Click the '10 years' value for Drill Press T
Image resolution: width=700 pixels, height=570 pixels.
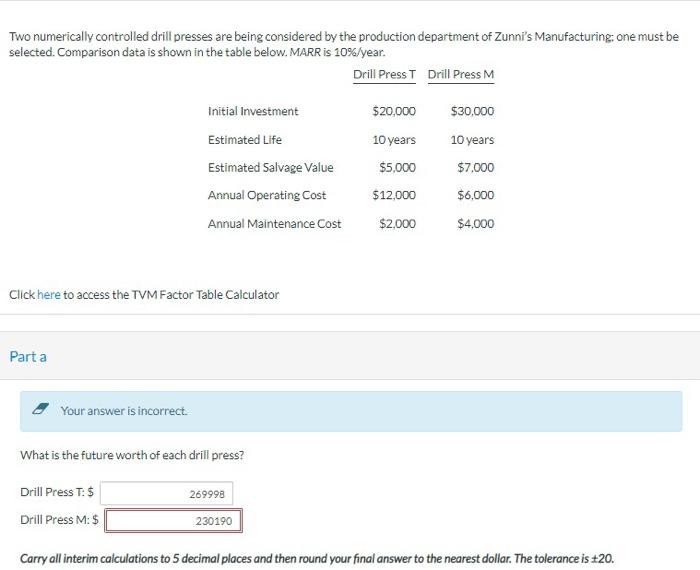(x=394, y=140)
